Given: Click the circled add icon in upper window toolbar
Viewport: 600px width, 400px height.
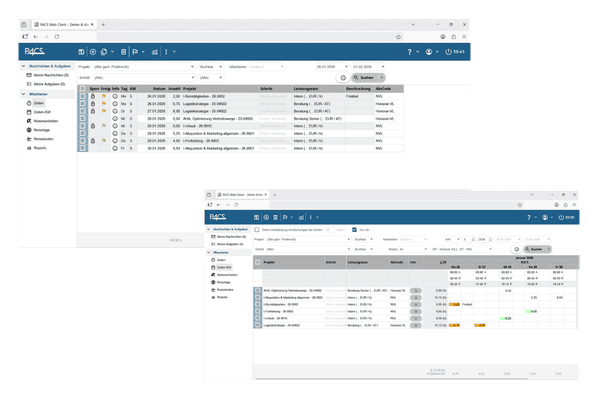Looking at the screenshot, I should click(x=93, y=52).
